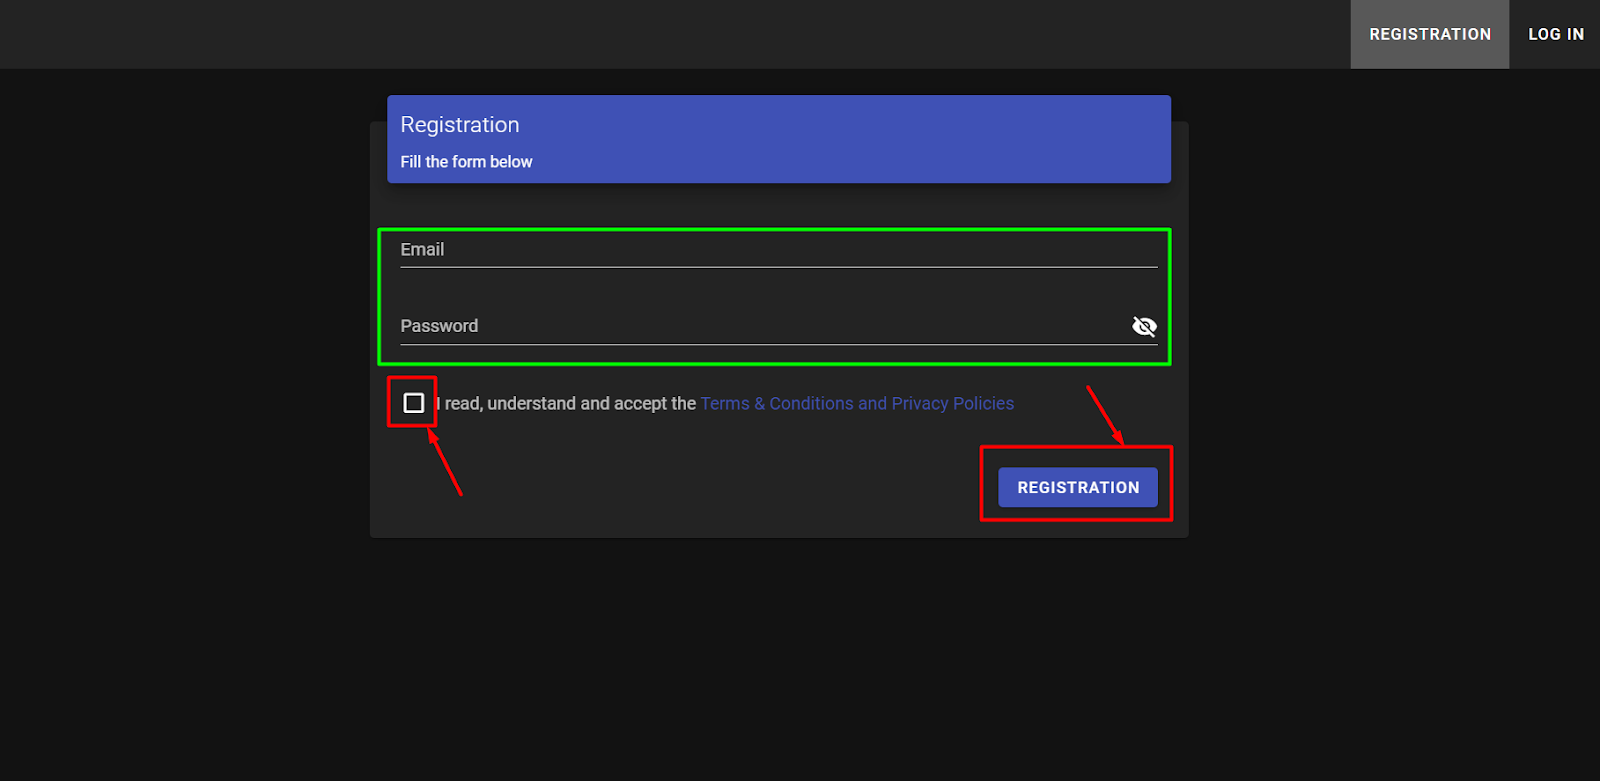
Task: Click the underline beneath the Email field
Action: pos(778,267)
